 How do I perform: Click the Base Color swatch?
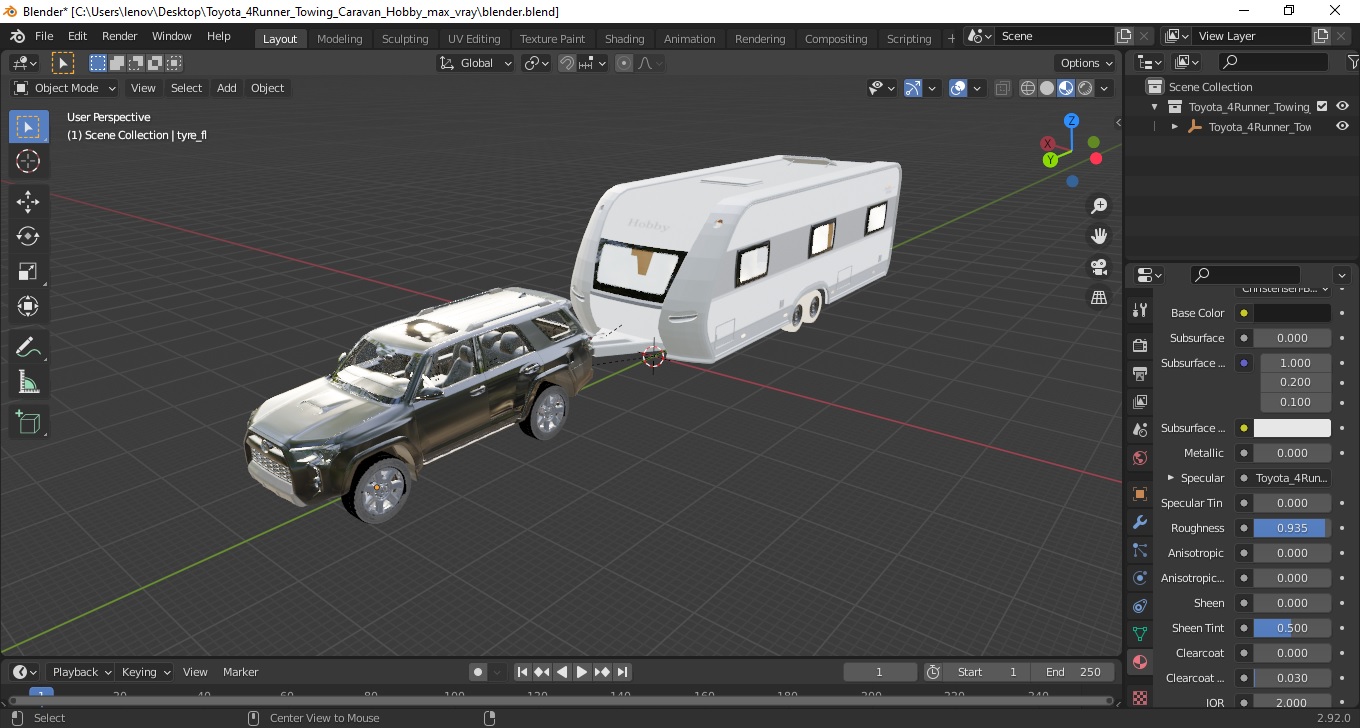tap(1292, 313)
